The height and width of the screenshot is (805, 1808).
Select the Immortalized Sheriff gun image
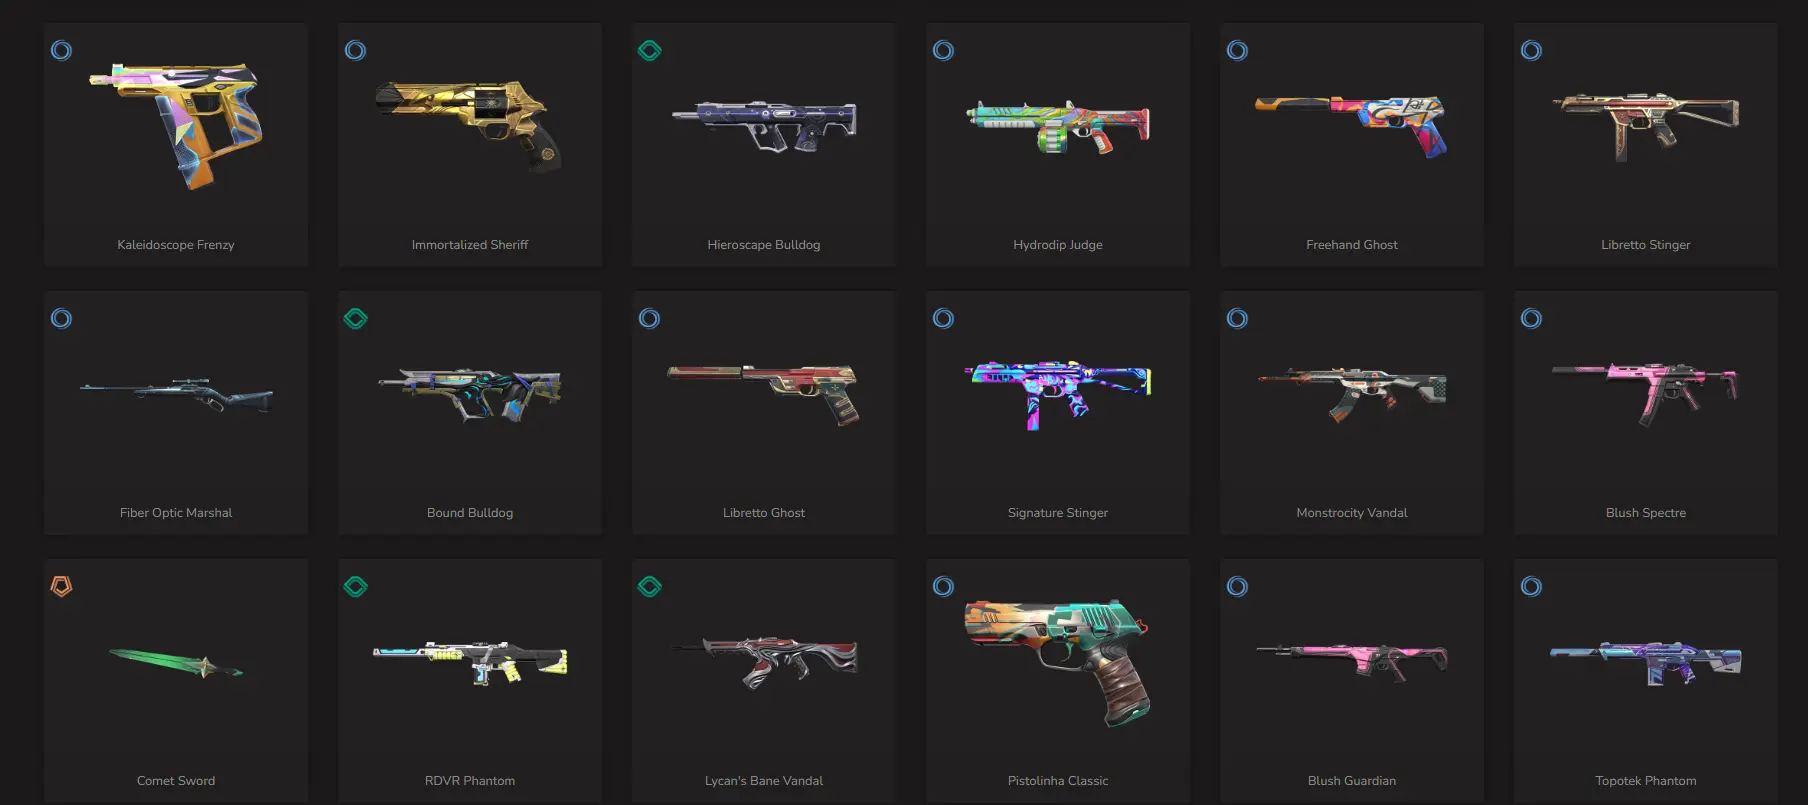[469, 125]
